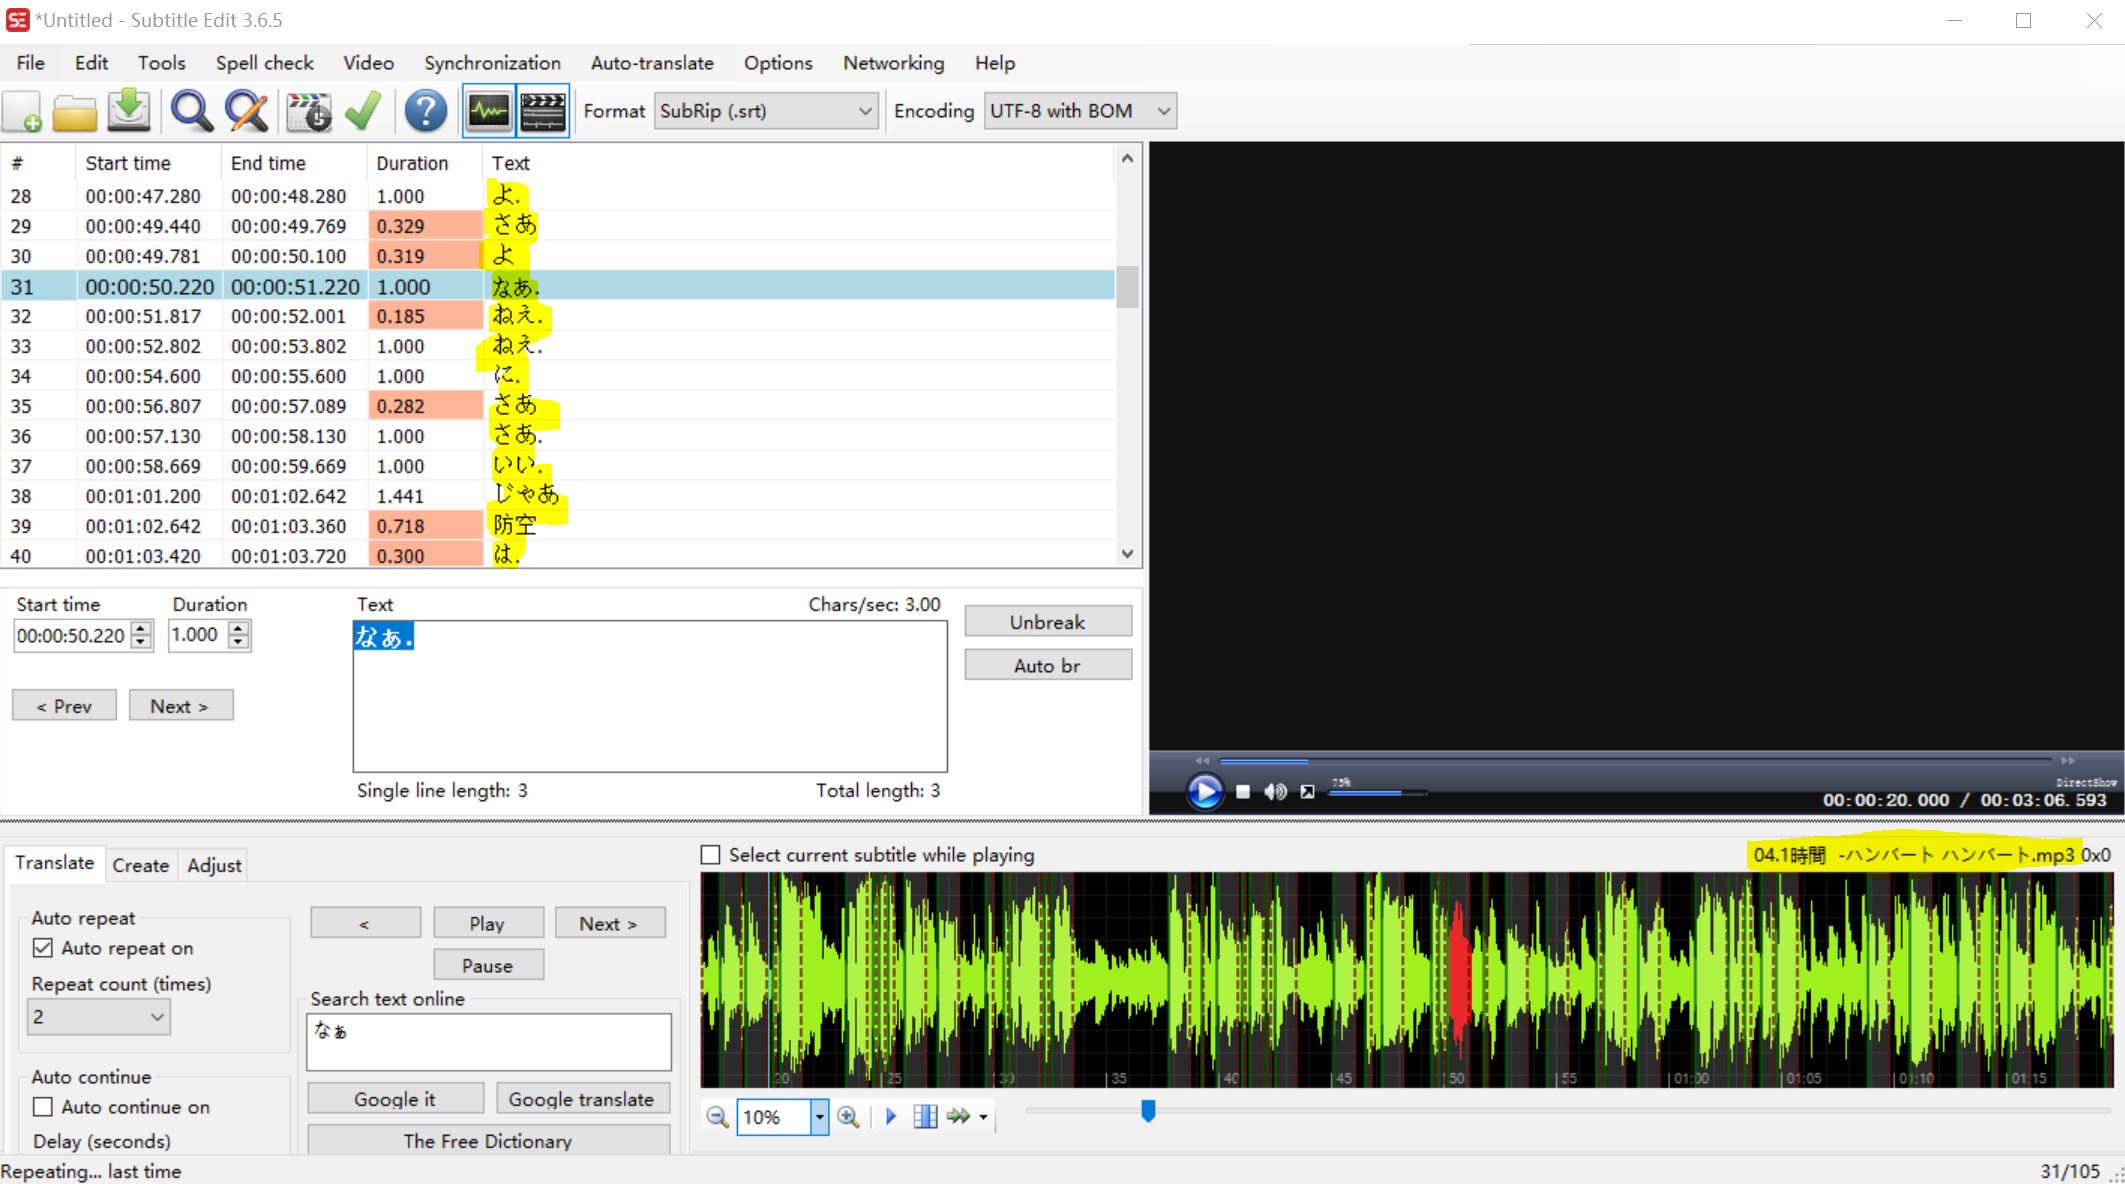Check Select current subtitle while playing

tap(711, 855)
